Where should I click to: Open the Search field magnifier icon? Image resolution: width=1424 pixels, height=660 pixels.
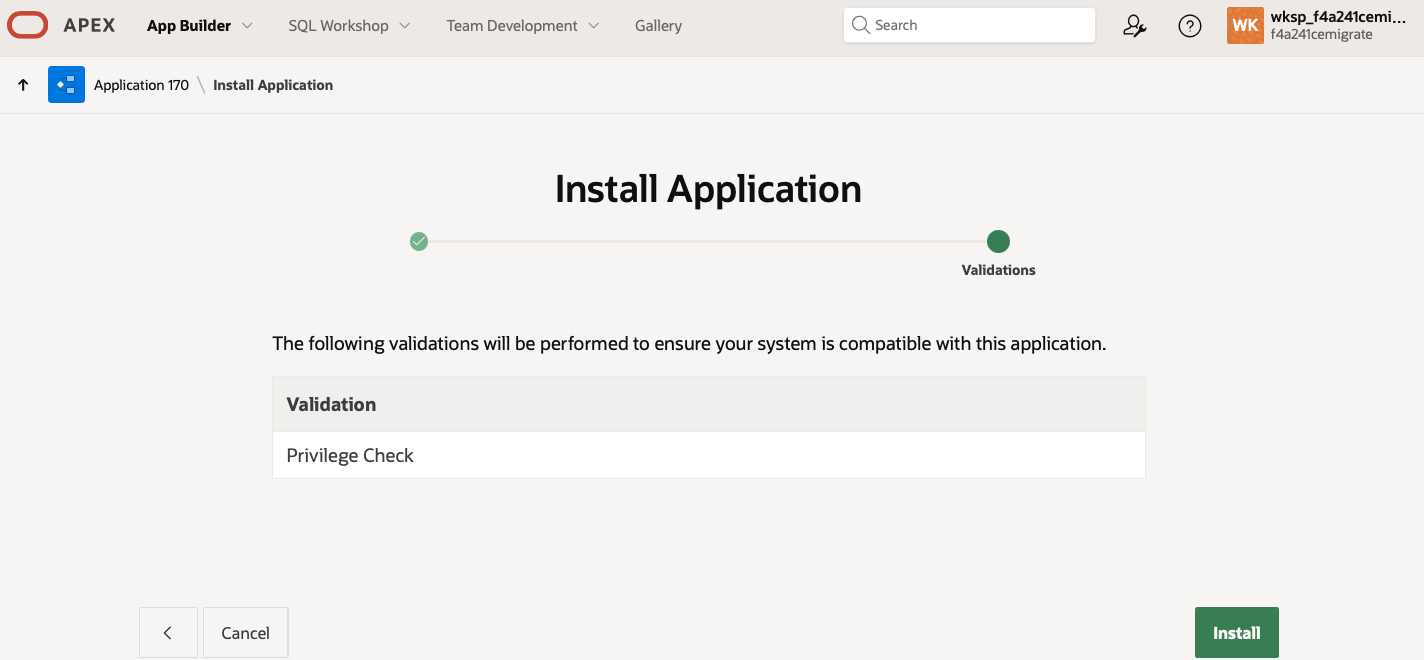coord(861,25)
